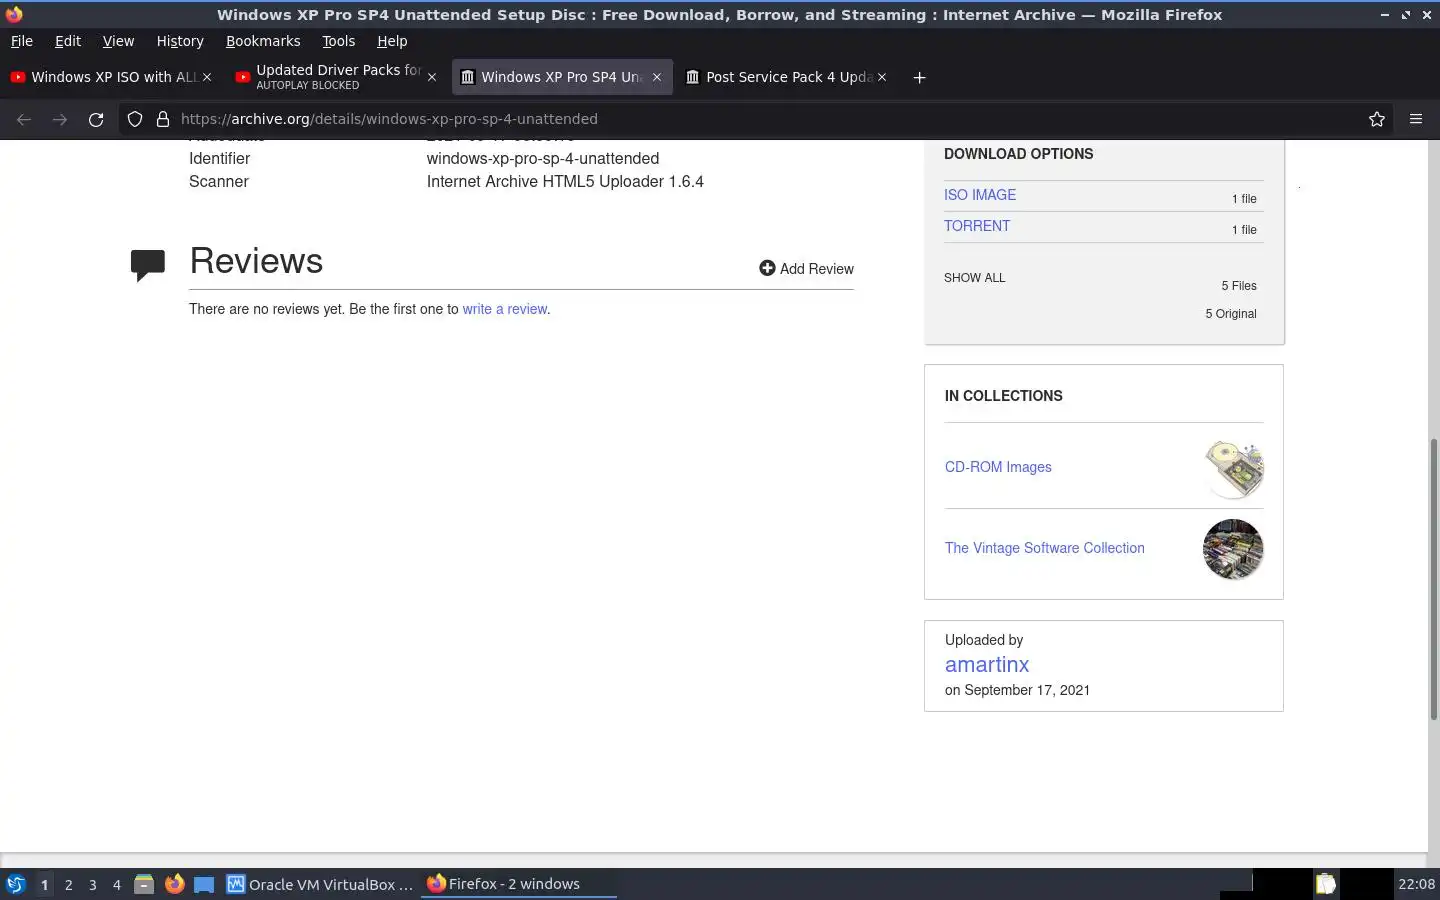Screen dimensions: 1440x900
Task: Open the Help menu
Action: click(392, 41)
